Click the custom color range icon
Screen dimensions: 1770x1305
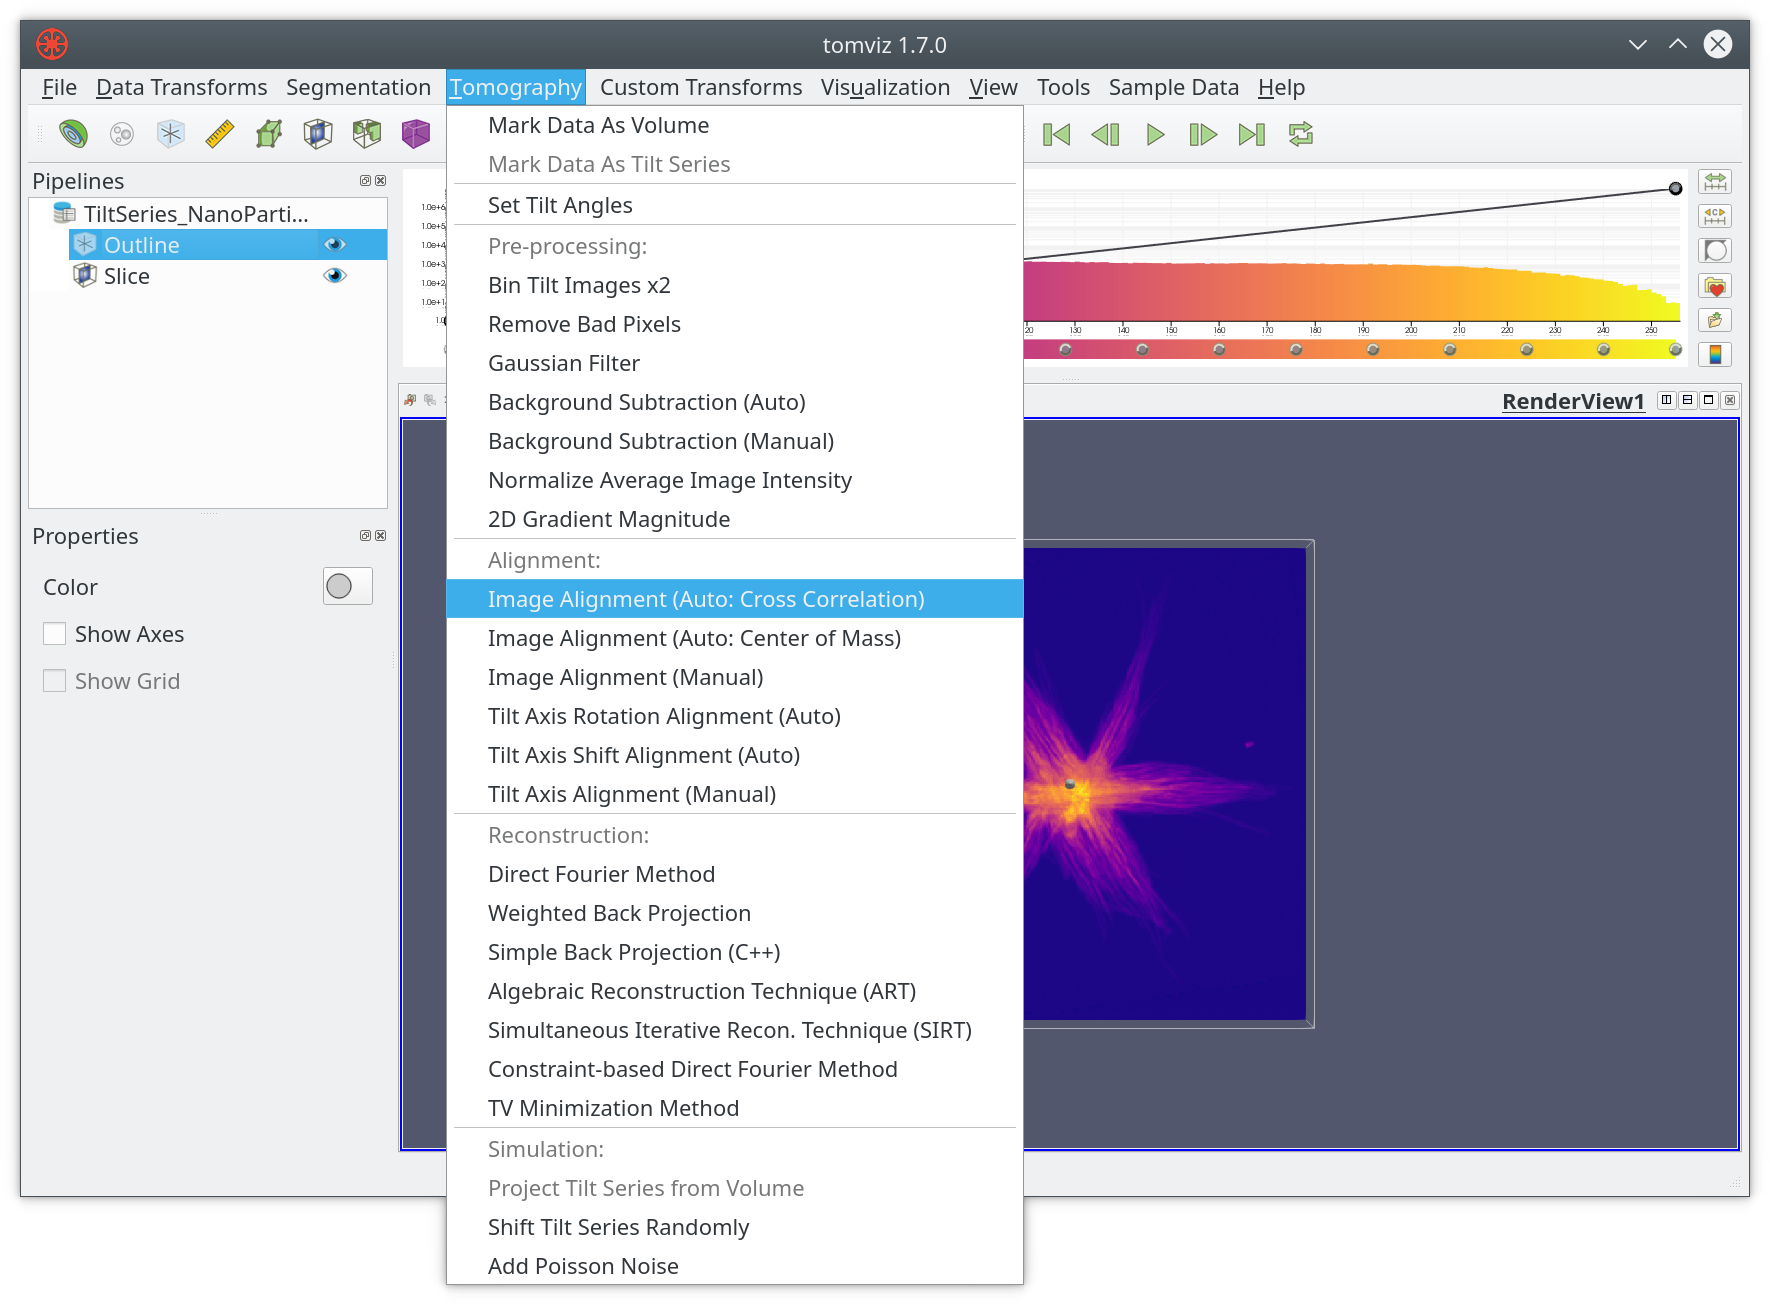(1715, 216)
